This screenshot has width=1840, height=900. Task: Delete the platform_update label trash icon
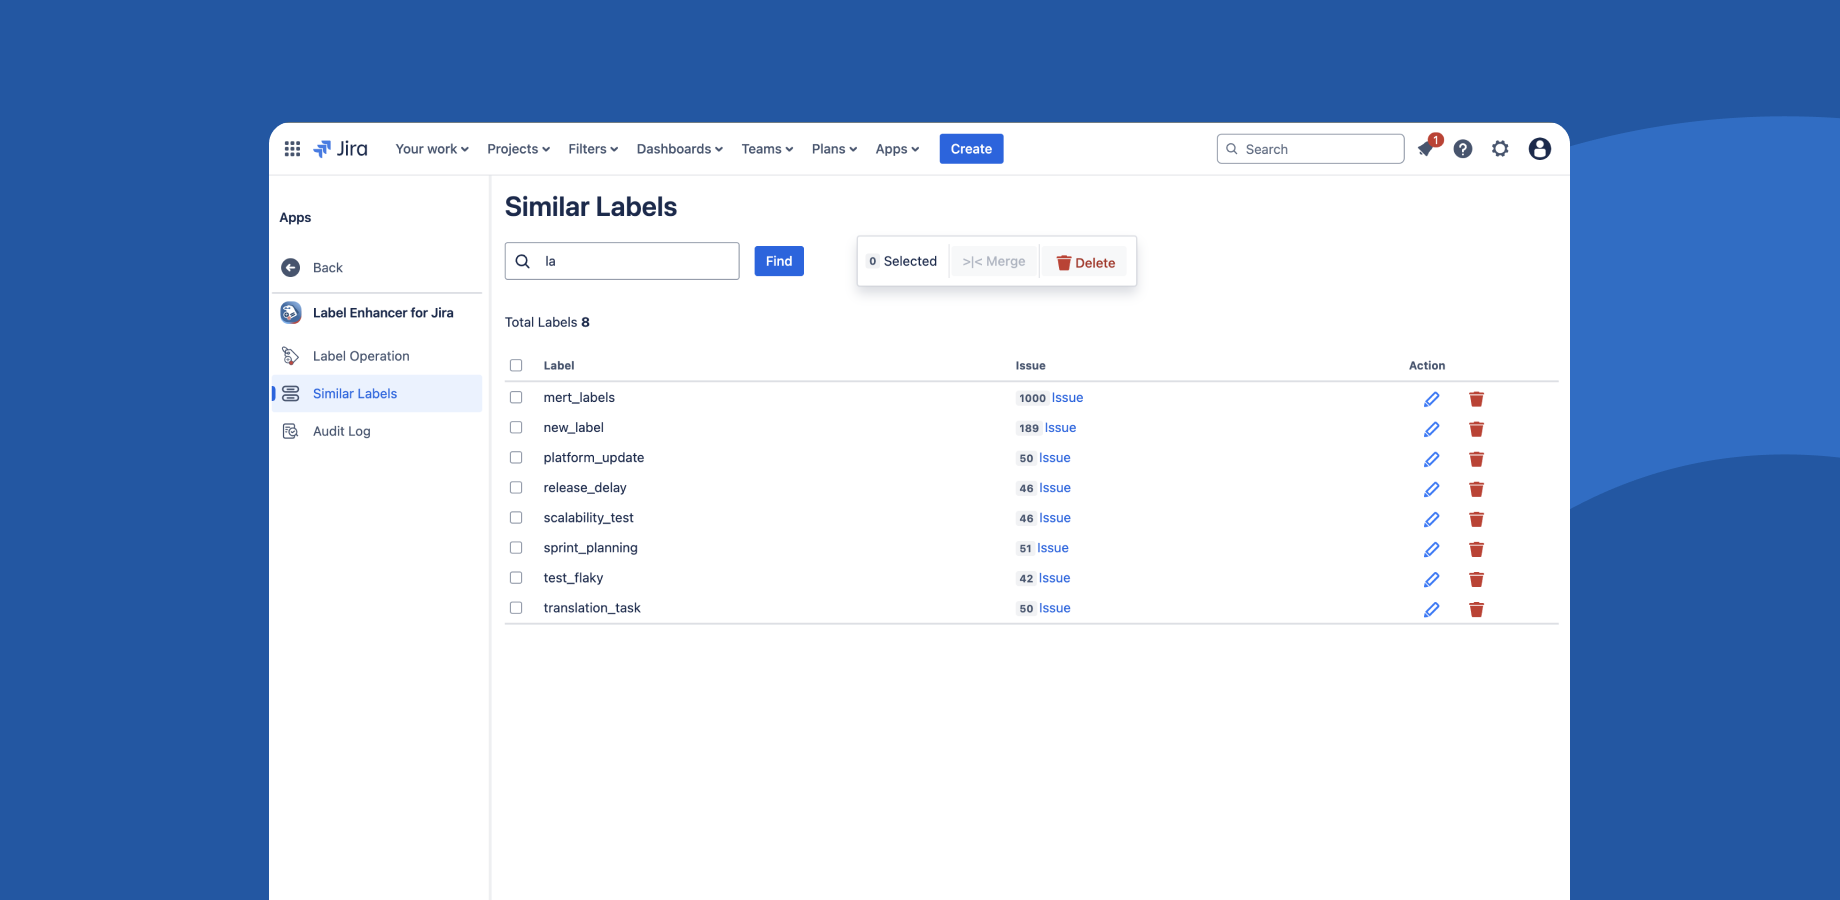point(1476,459)
